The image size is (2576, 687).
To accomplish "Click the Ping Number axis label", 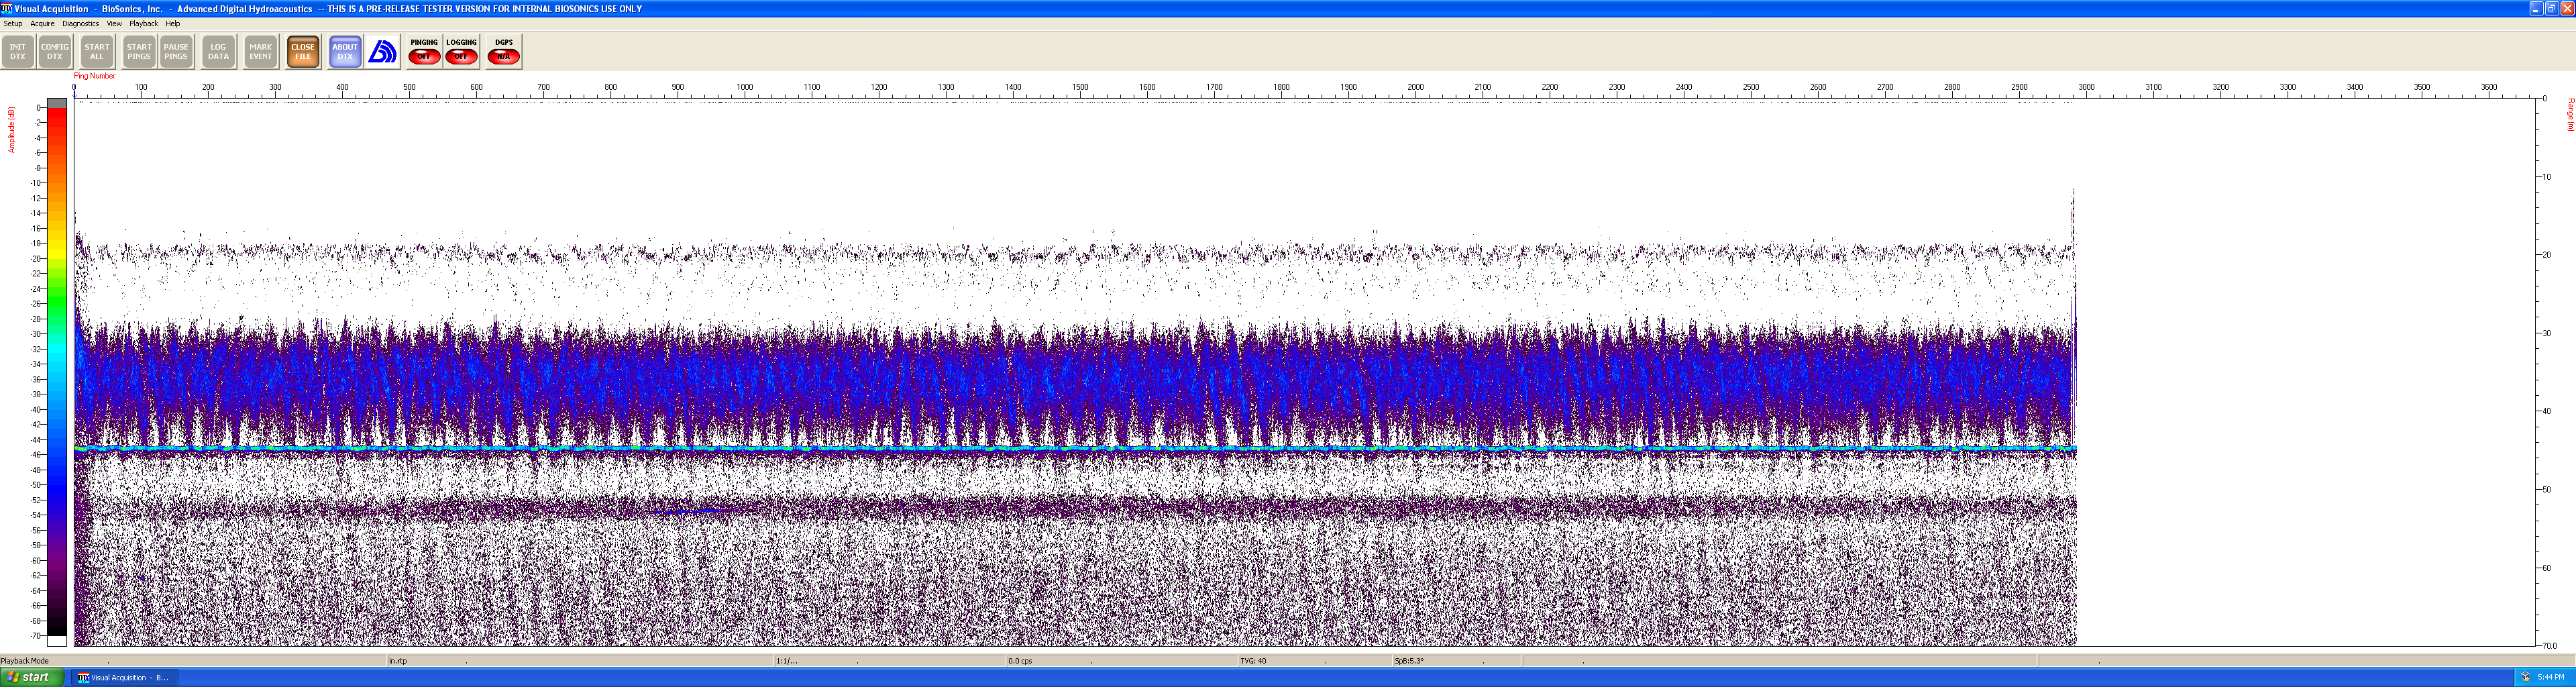I will (x=94, y=76).
